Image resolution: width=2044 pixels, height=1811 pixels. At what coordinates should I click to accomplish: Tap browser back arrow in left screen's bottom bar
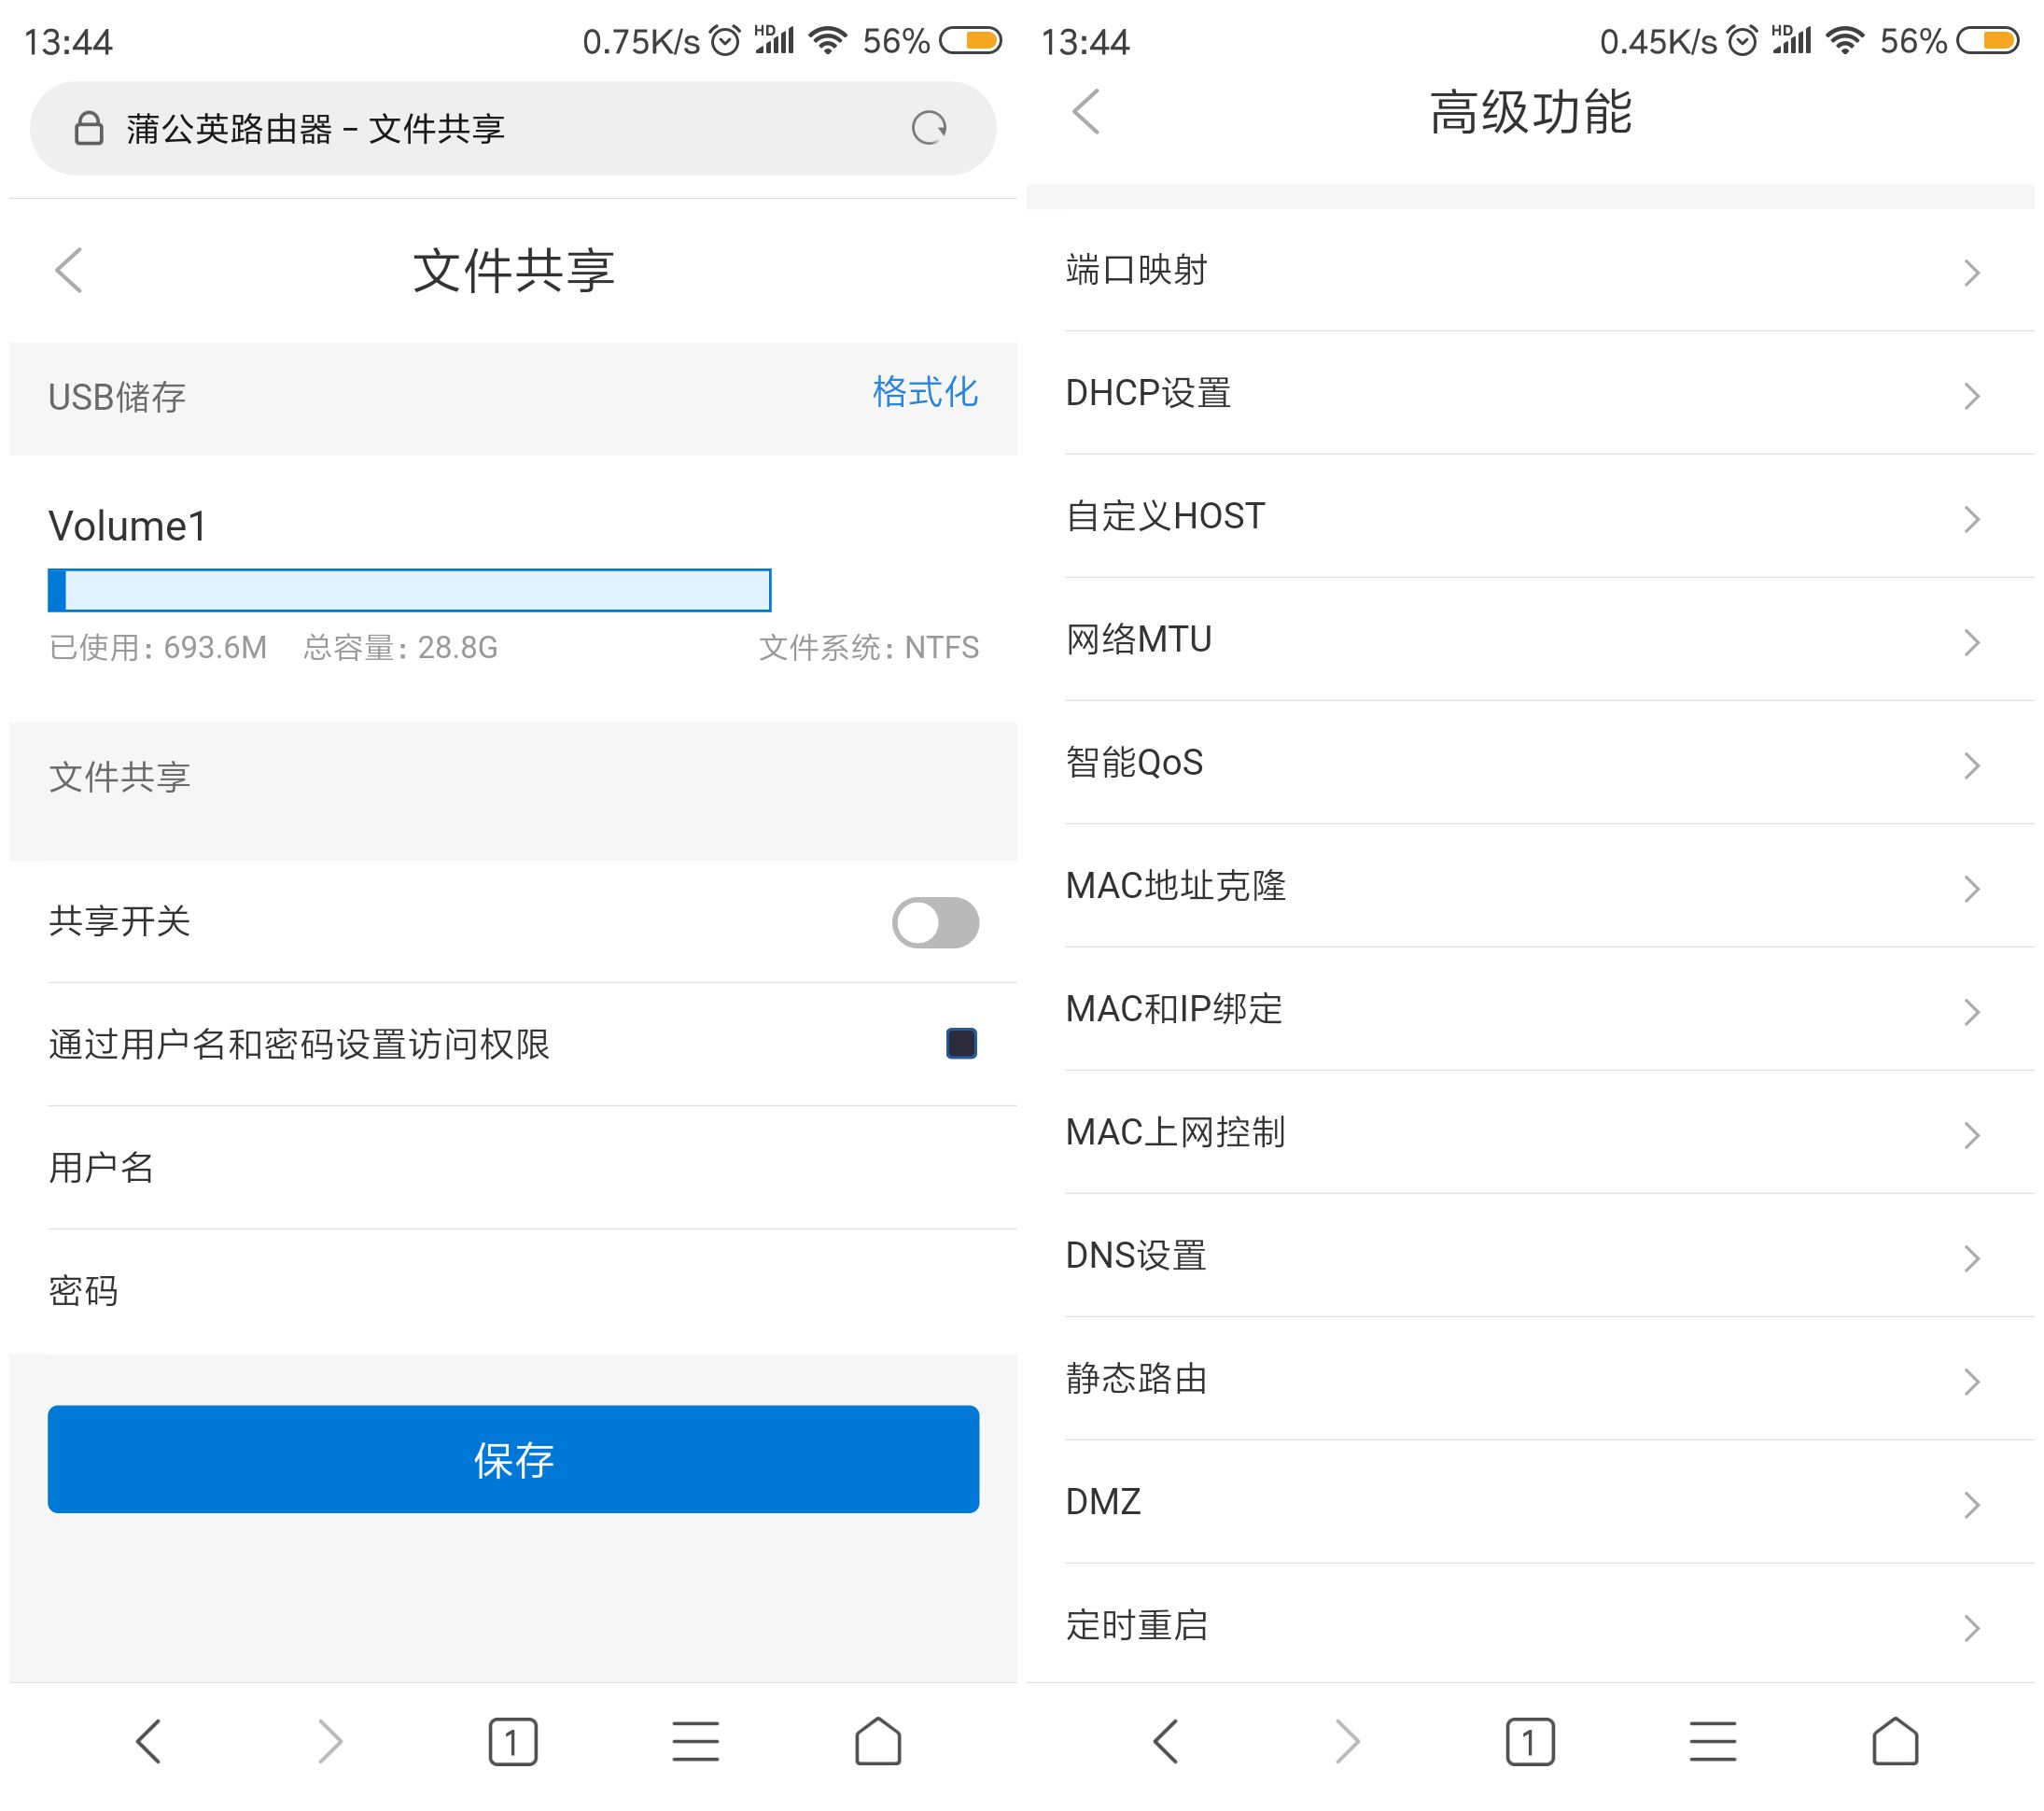tap(149, 1741)
